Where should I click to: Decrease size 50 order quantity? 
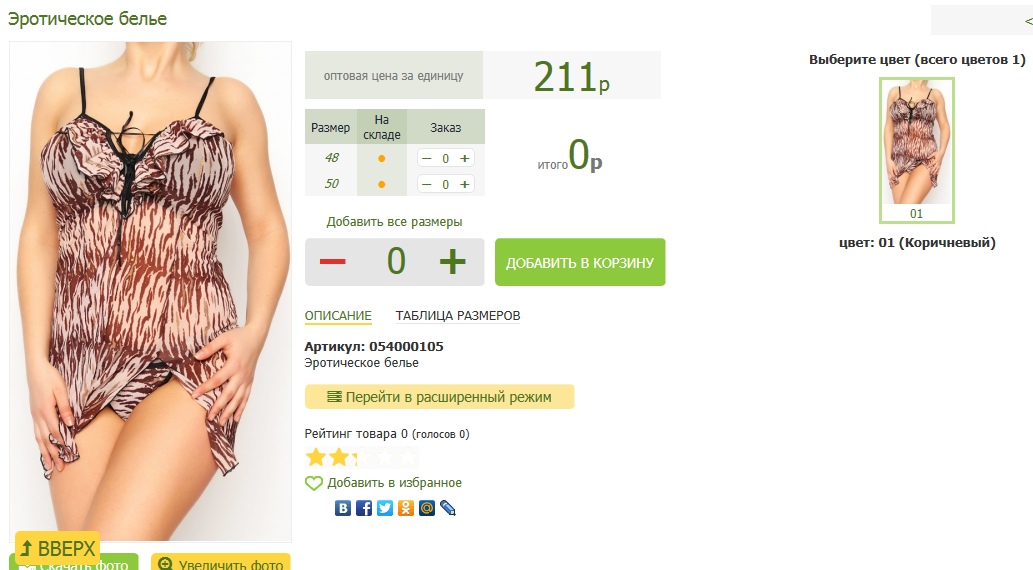coord(427,185)
